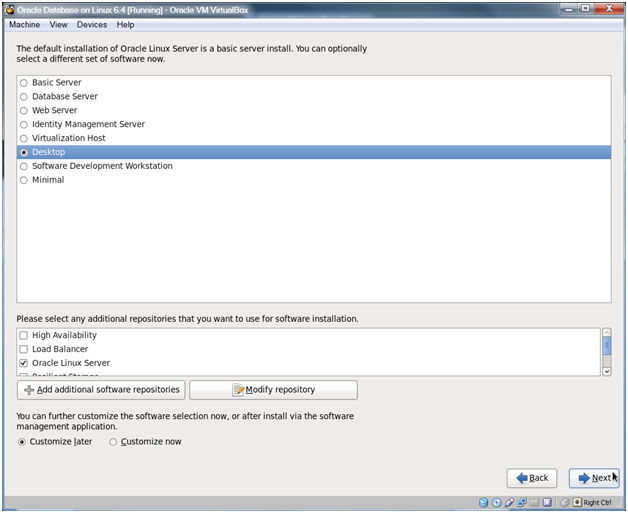The width and height of the screenshot is (628, 513).
Task: Click the display status icon
Action: coord(546,503)
